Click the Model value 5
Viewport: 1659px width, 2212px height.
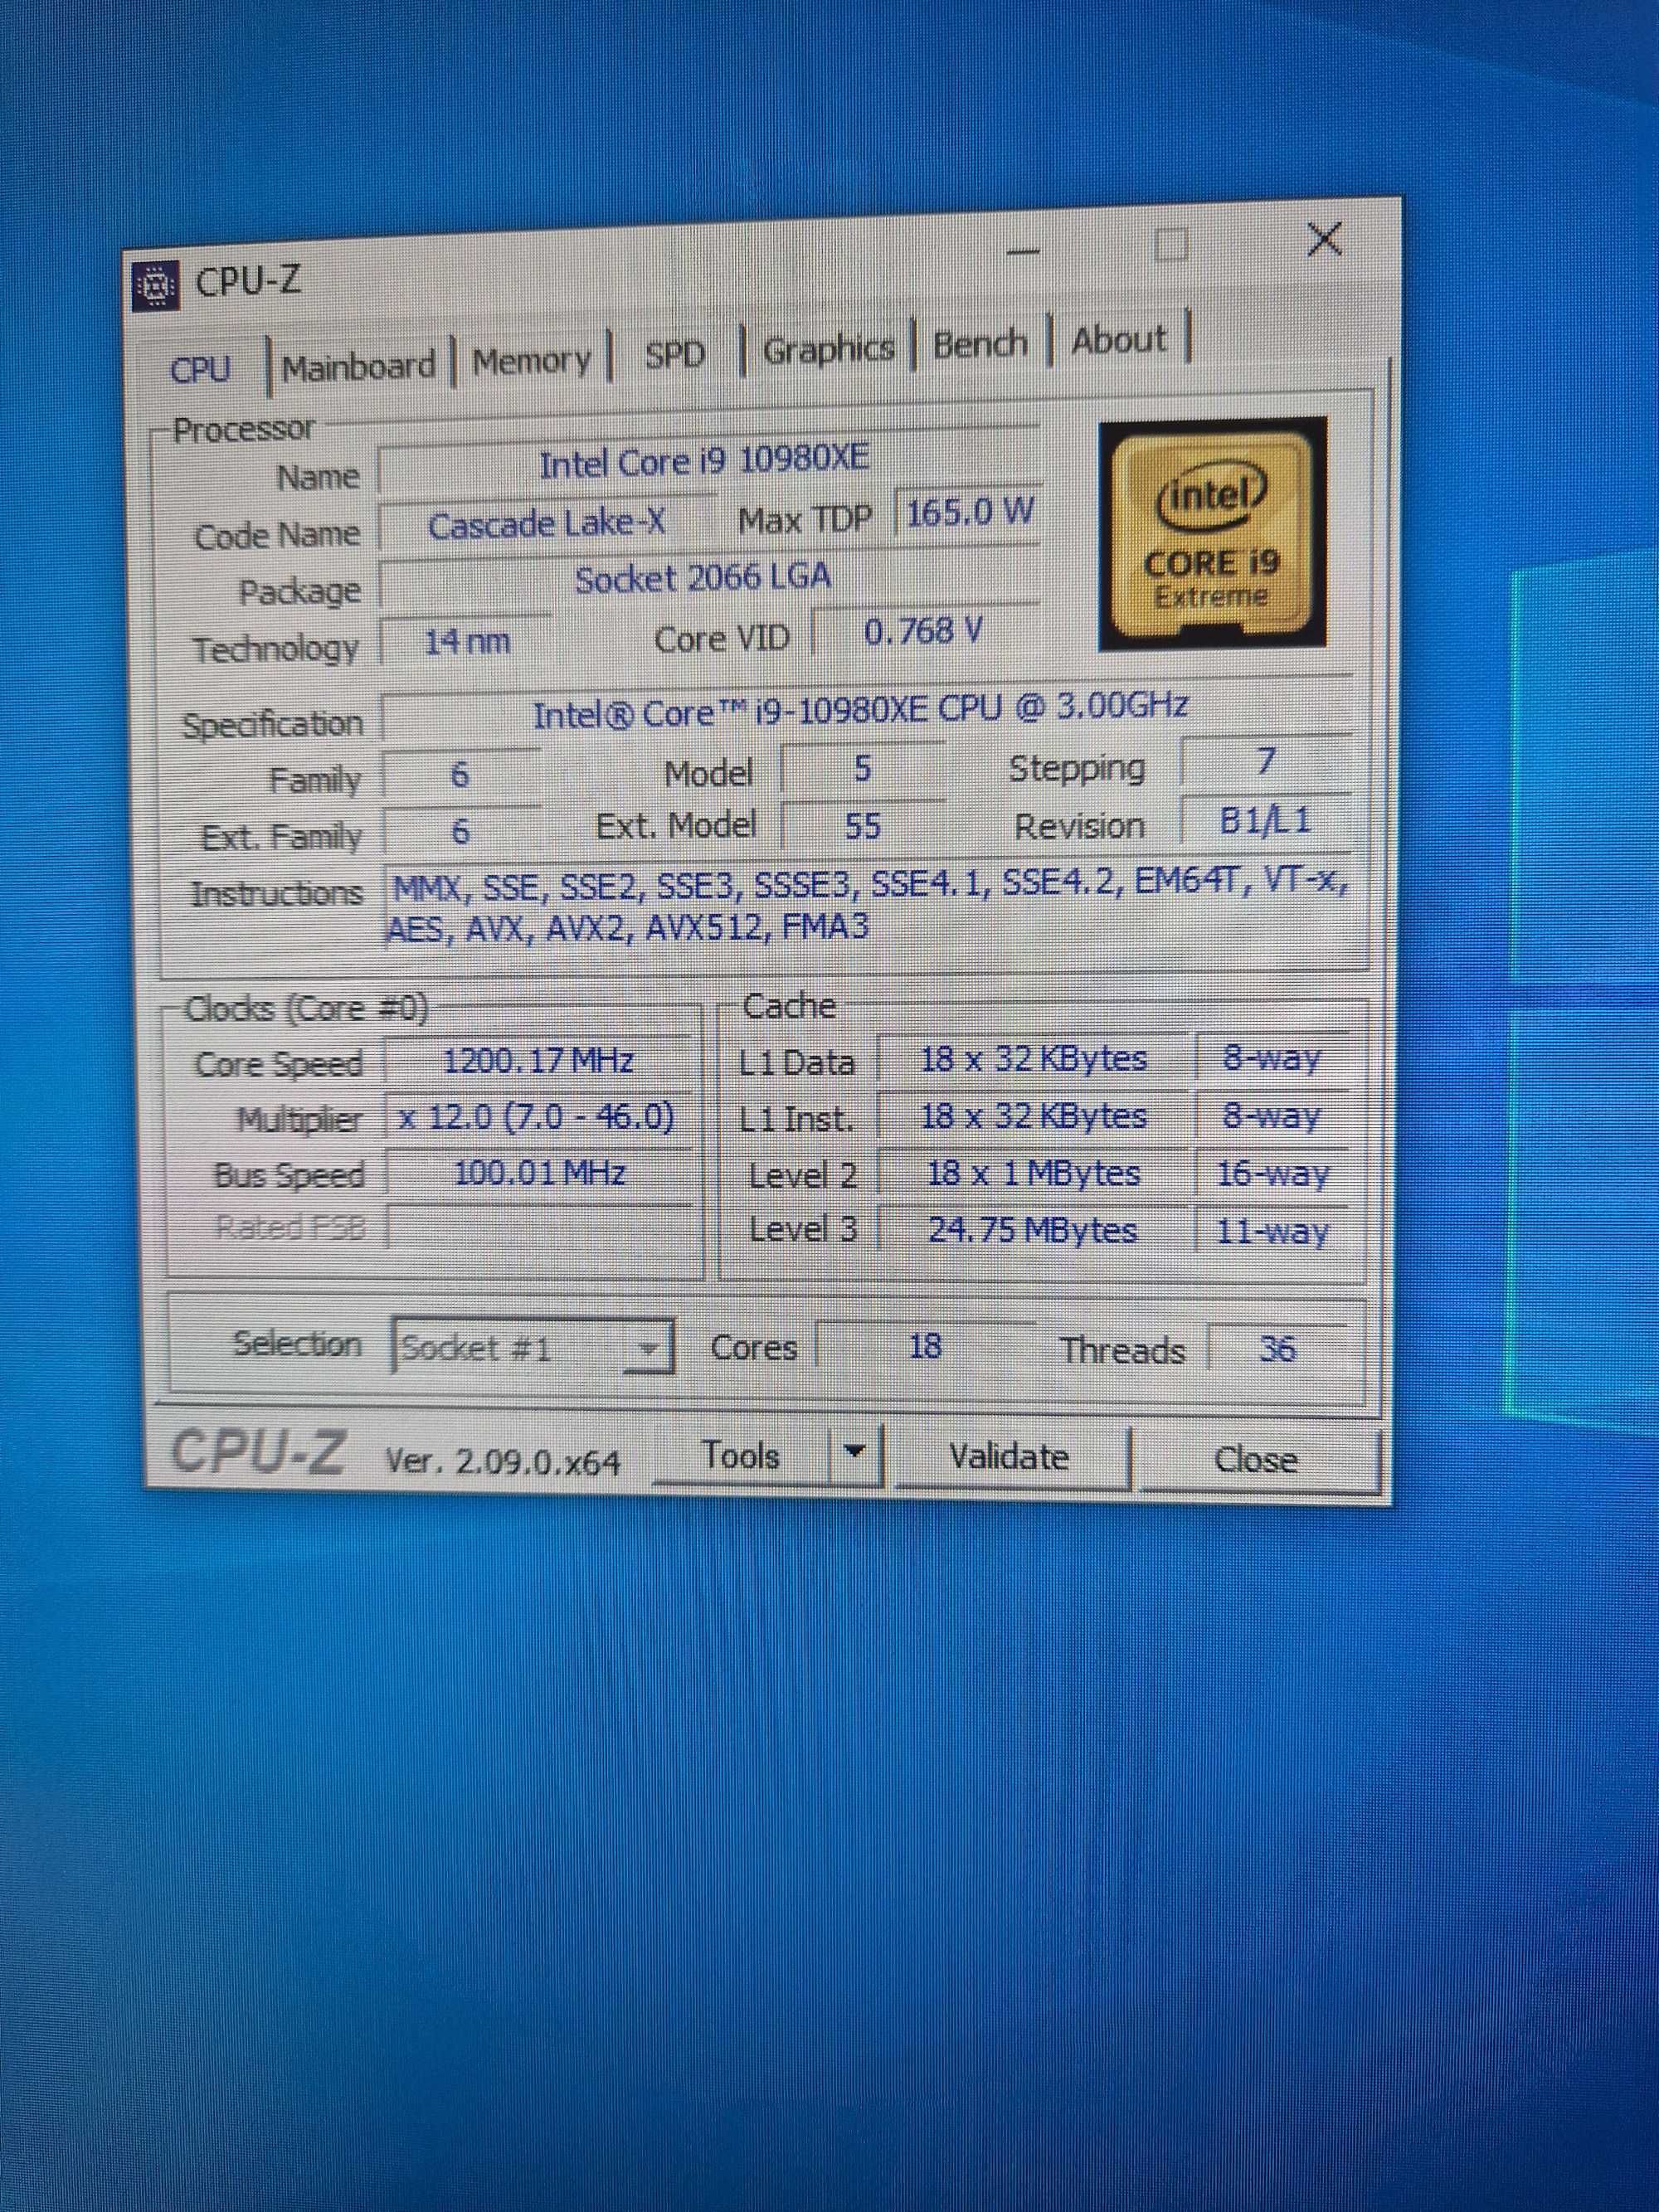[863, 768]
